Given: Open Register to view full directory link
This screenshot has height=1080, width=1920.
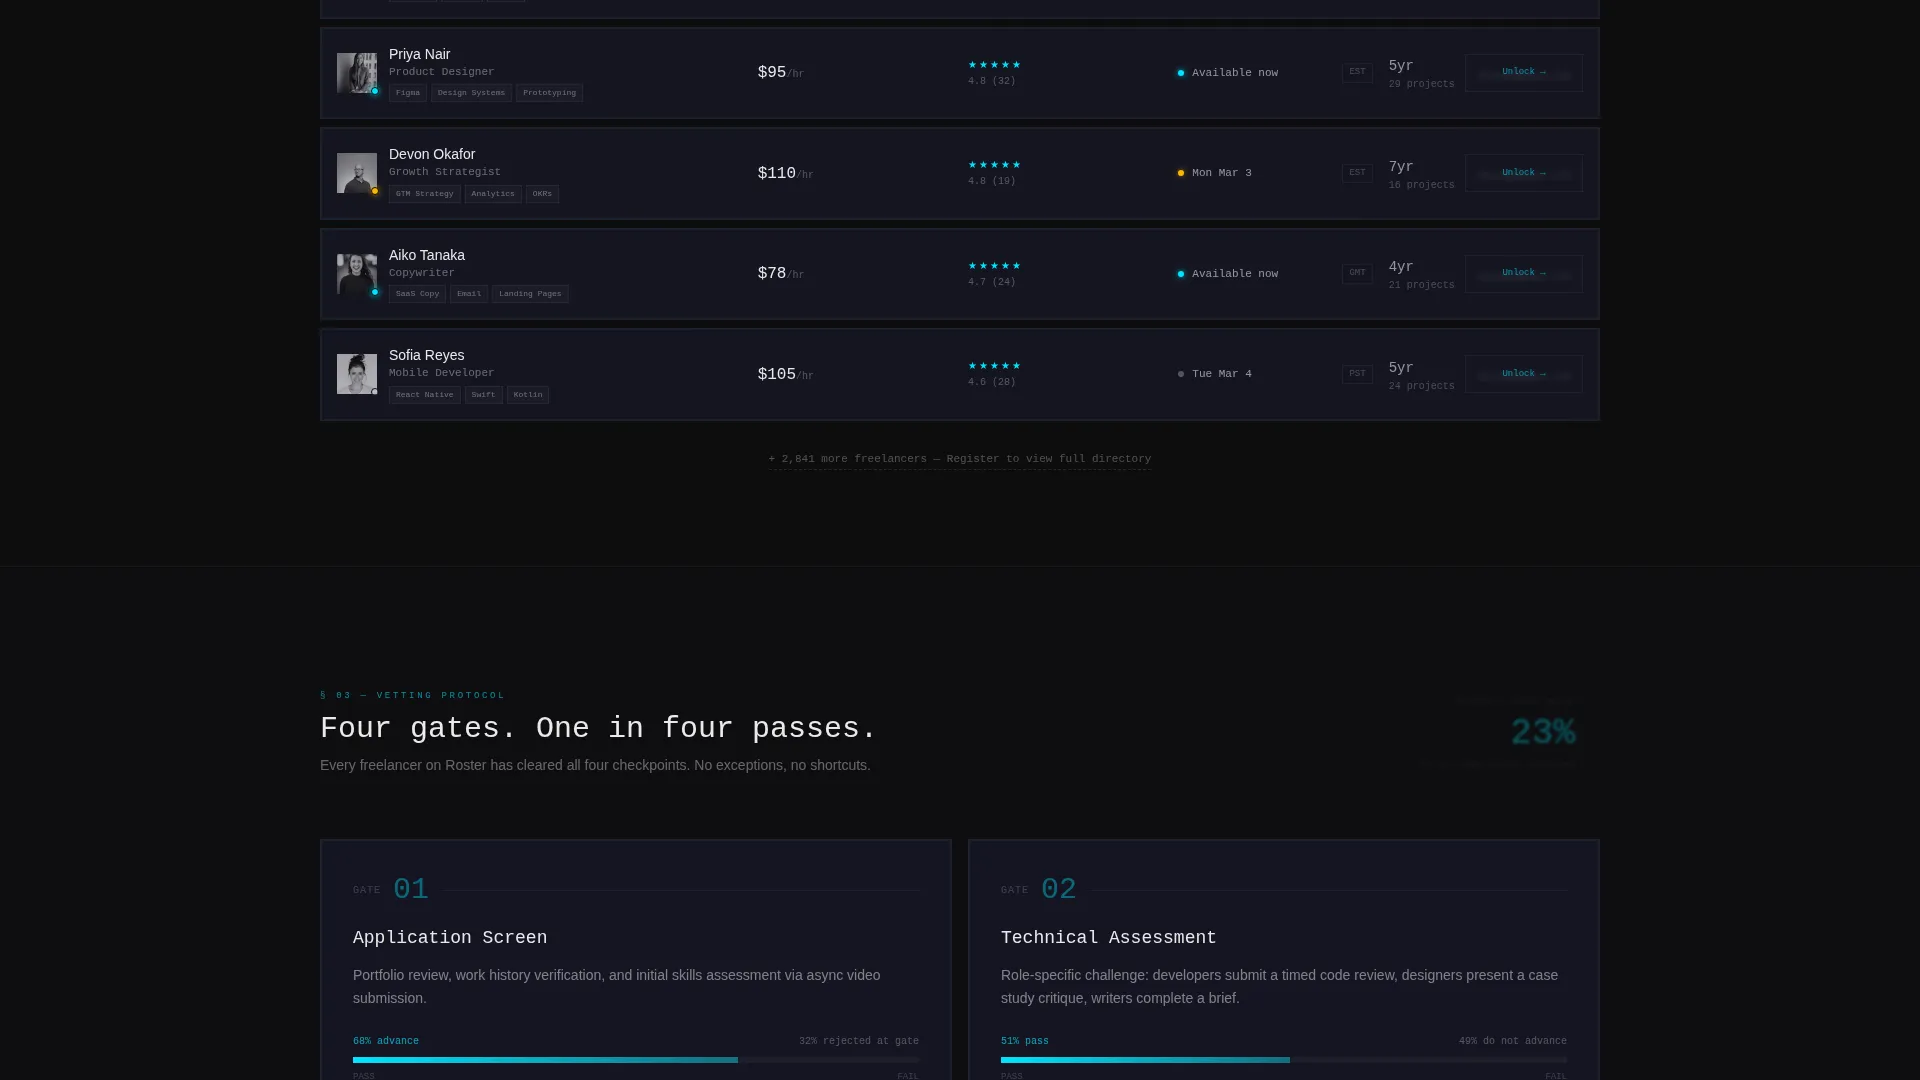Looking at the screenshot, I should pos(959,459).
